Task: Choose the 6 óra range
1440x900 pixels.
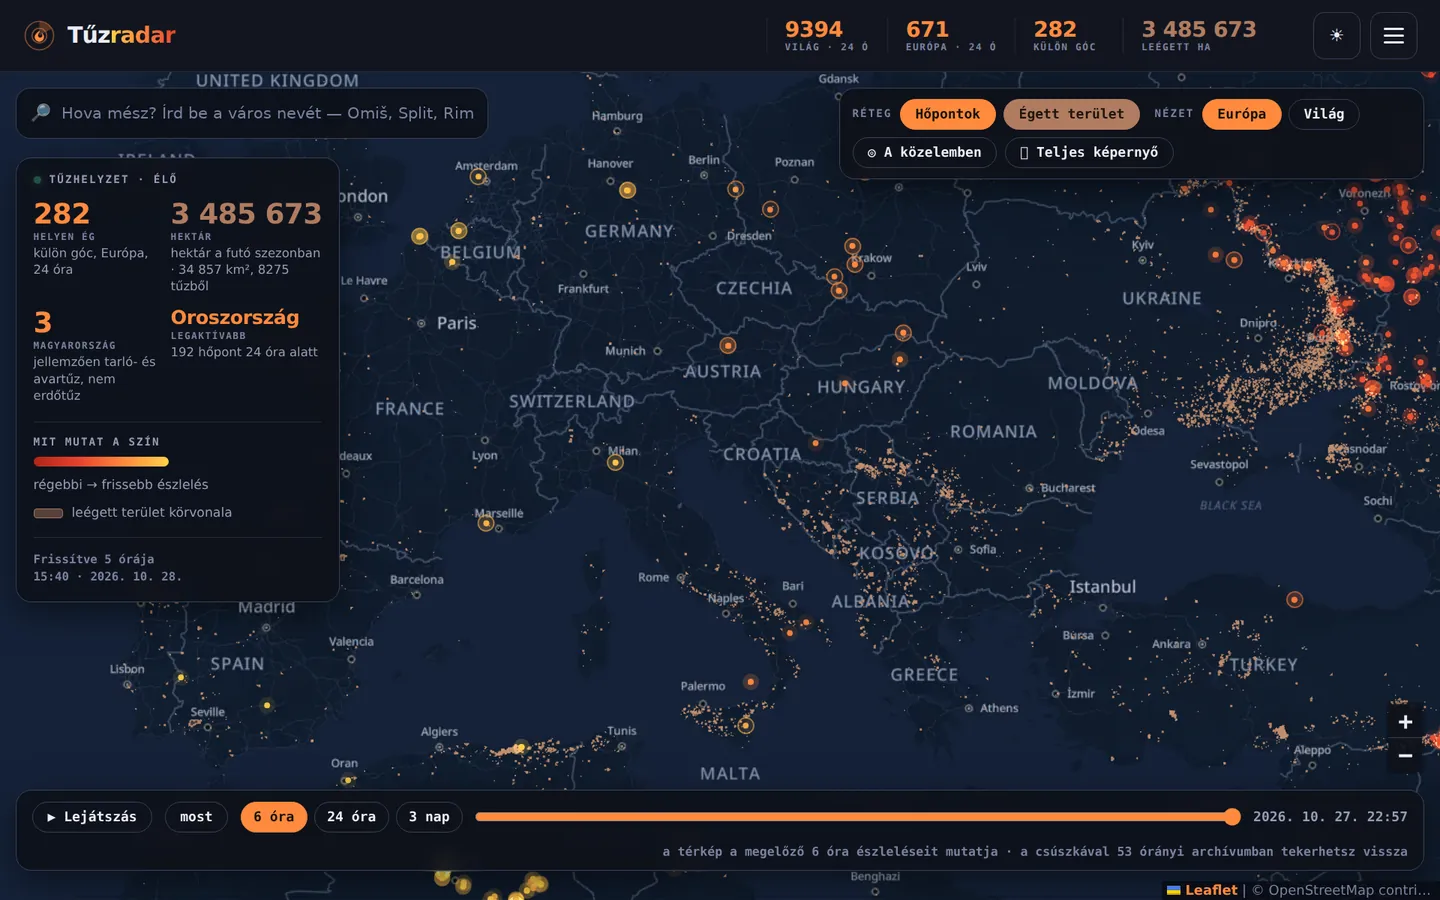Action: pos(273,817)
